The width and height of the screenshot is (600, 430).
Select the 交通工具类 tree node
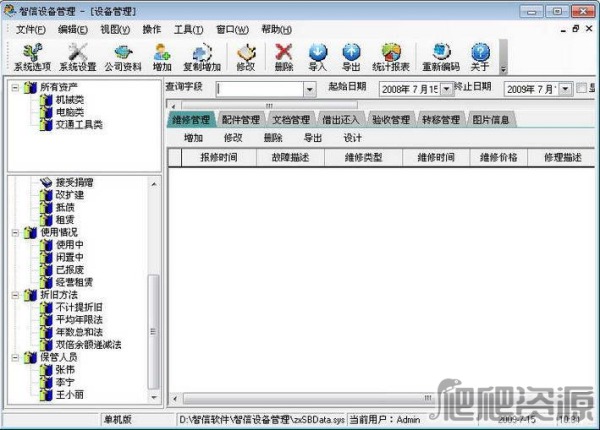(79, 124)
